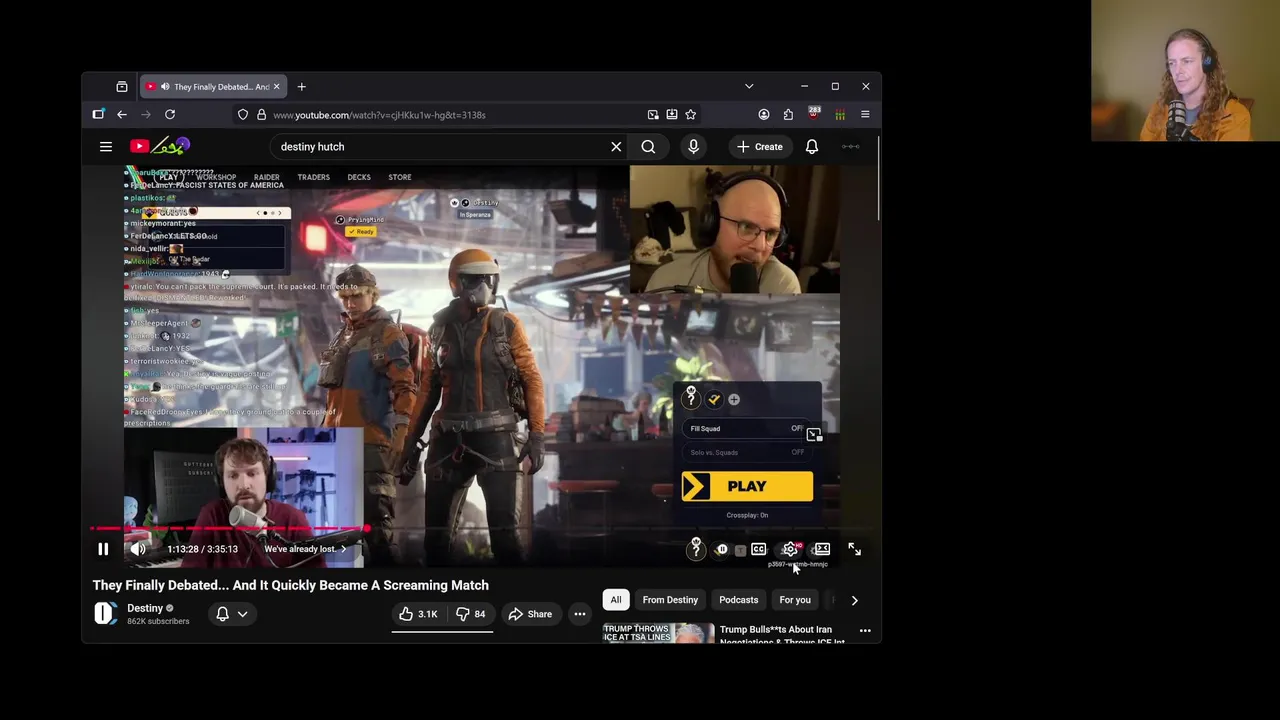Go to YouTube home via logo
The height and width of the screenshot is (720, 1280).
click(x=160, y=147)
